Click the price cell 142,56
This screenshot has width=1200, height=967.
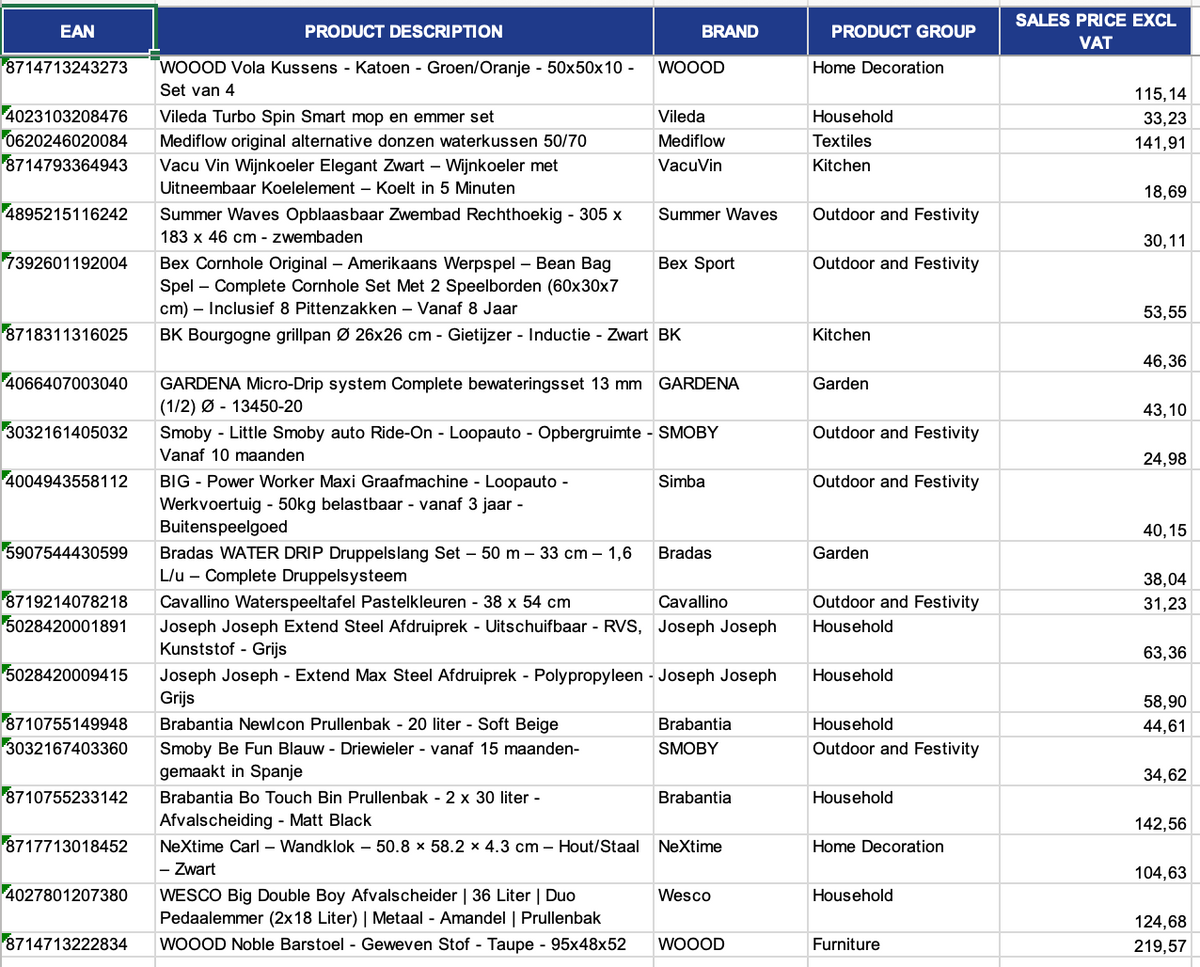pyautogui.click(x=1096, y=809)
